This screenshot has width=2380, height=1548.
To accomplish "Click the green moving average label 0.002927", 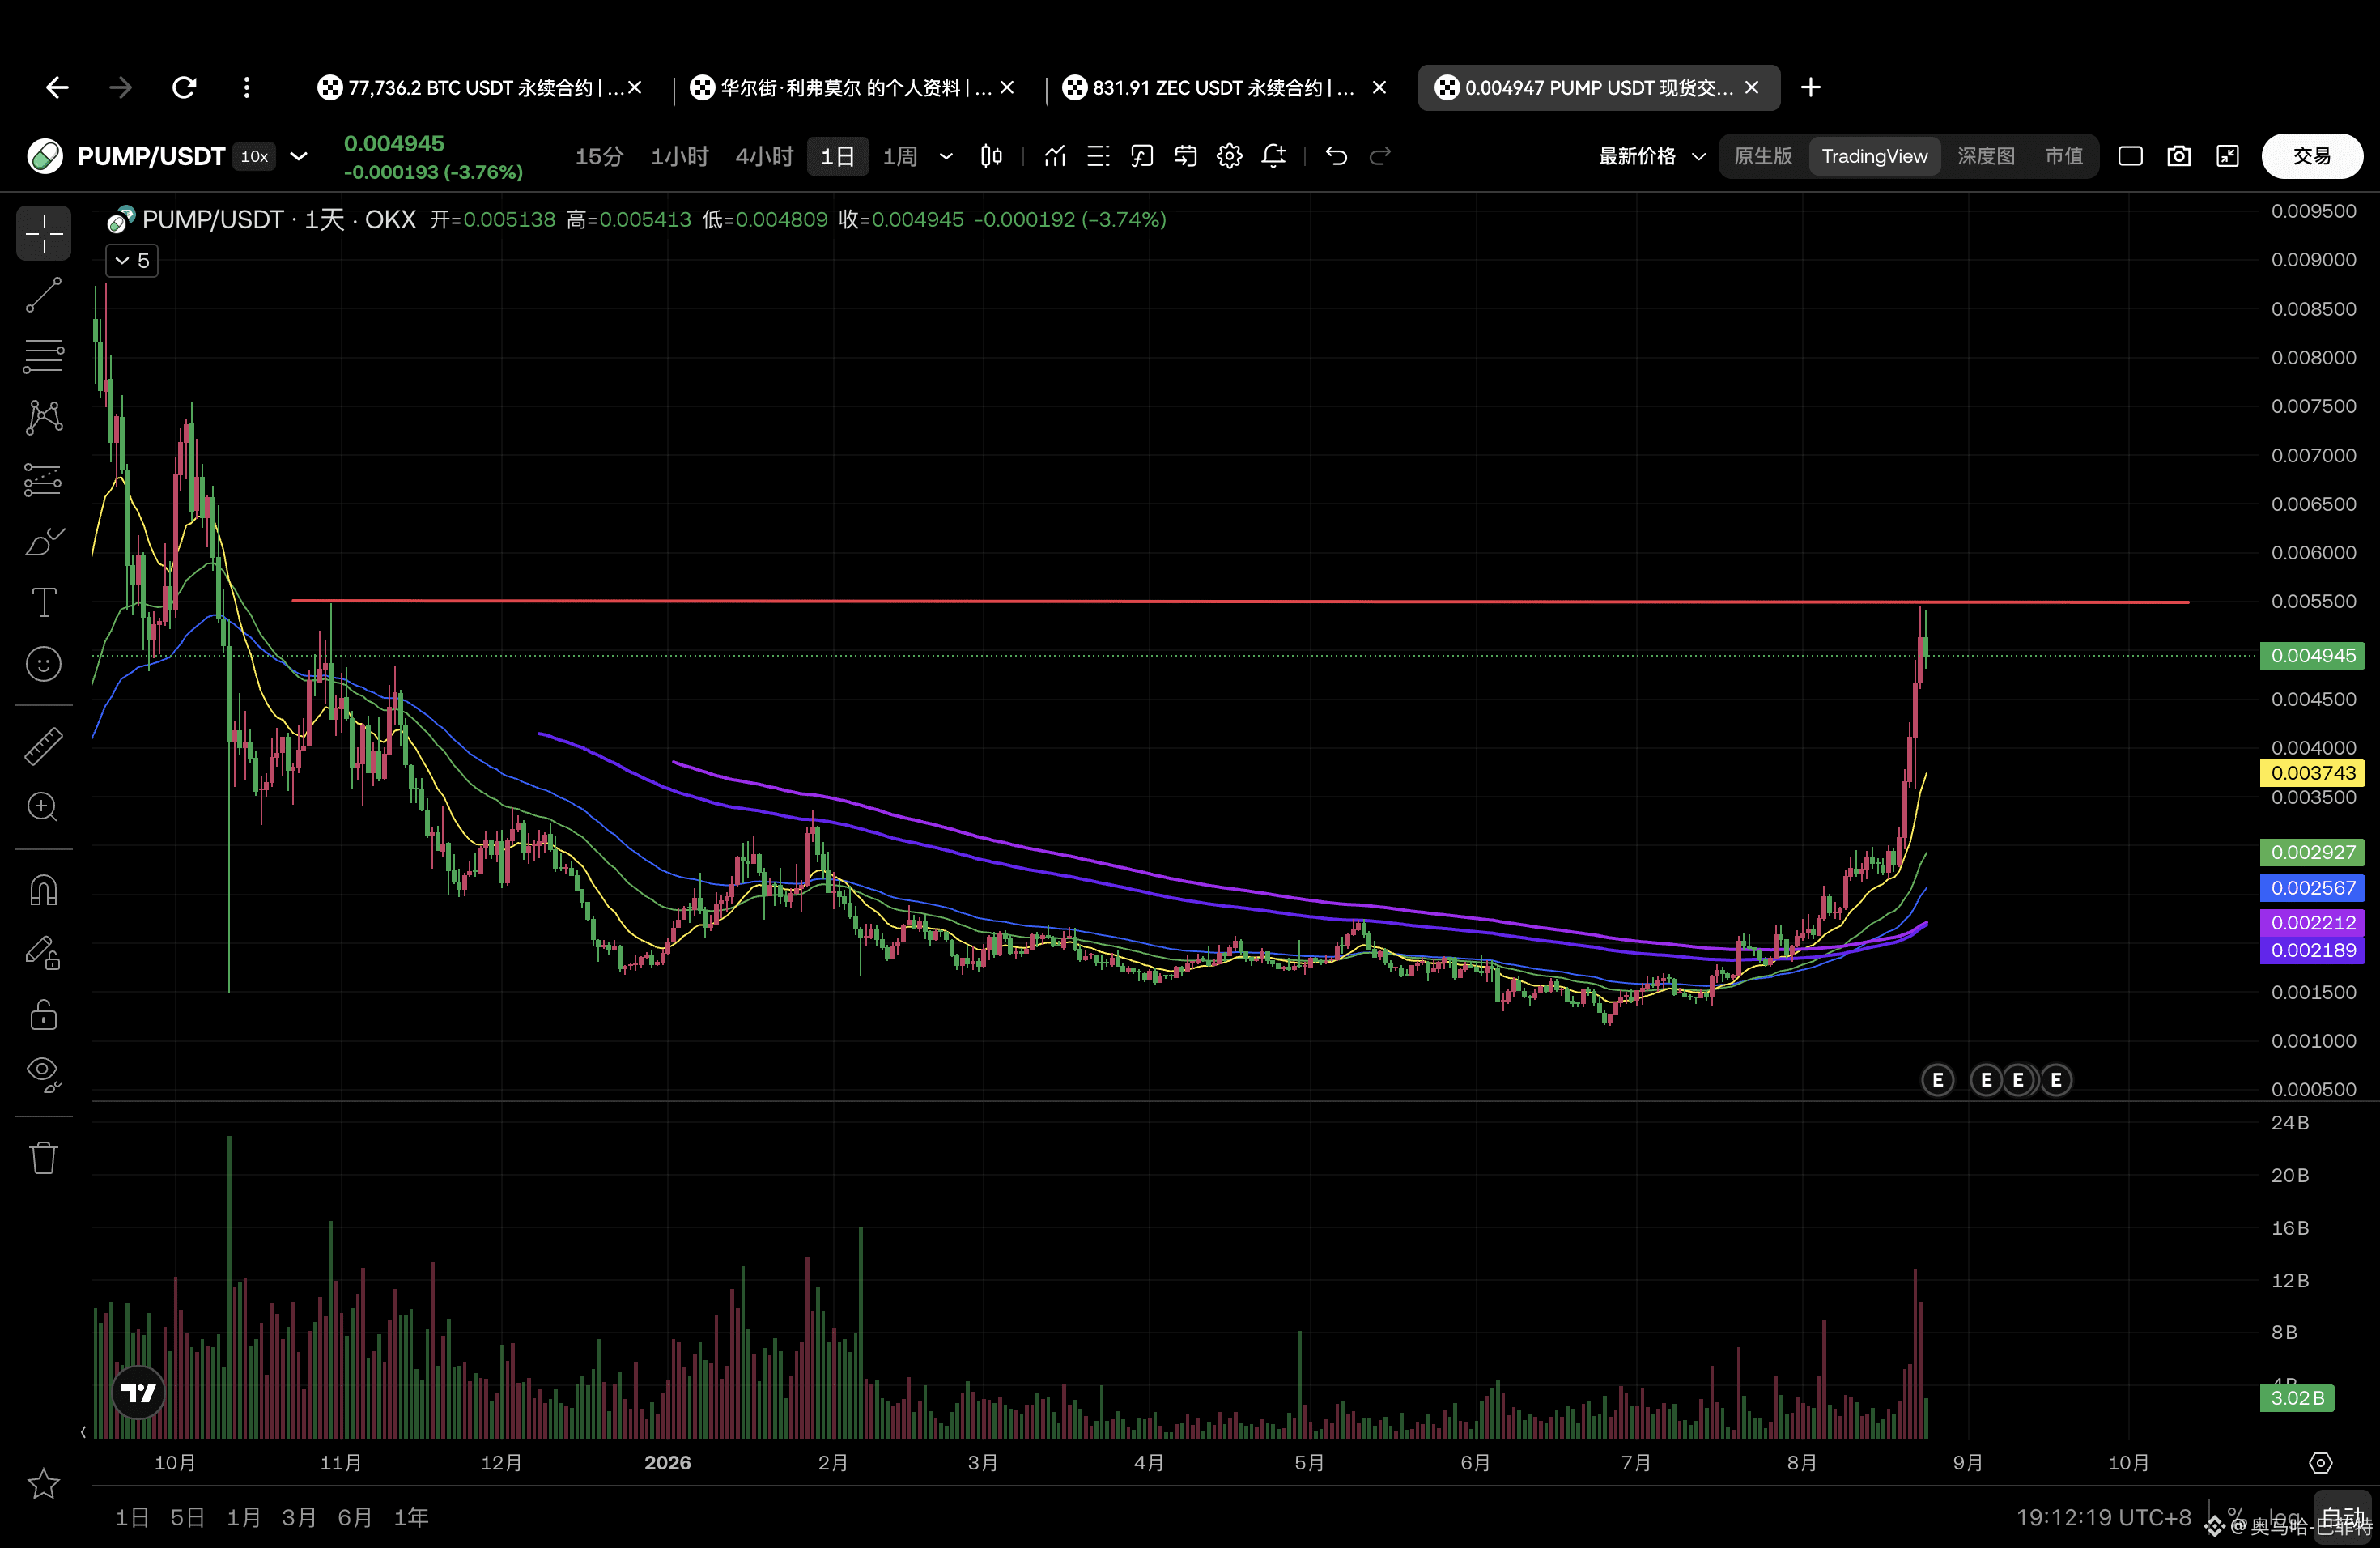I will [2312, 852].
